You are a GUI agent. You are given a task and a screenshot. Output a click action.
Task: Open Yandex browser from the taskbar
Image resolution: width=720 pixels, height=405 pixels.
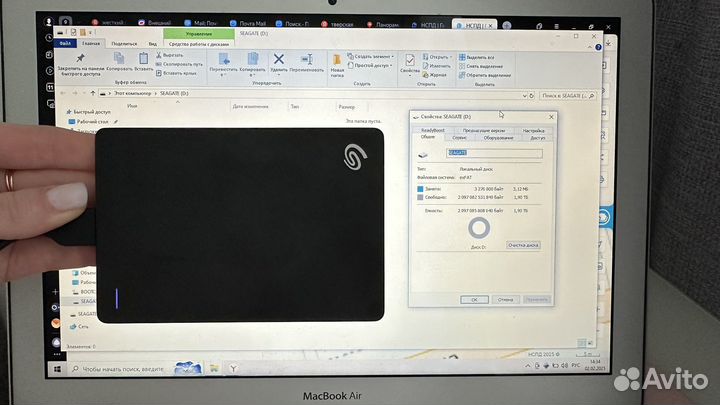click(x=233, y=368)
